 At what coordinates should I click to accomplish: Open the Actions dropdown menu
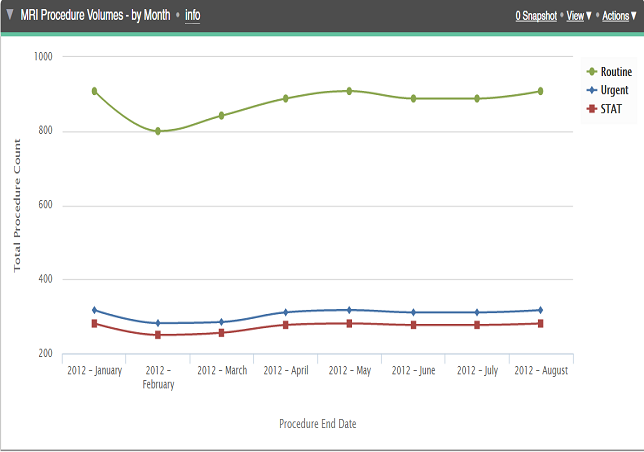click(616, 16)
